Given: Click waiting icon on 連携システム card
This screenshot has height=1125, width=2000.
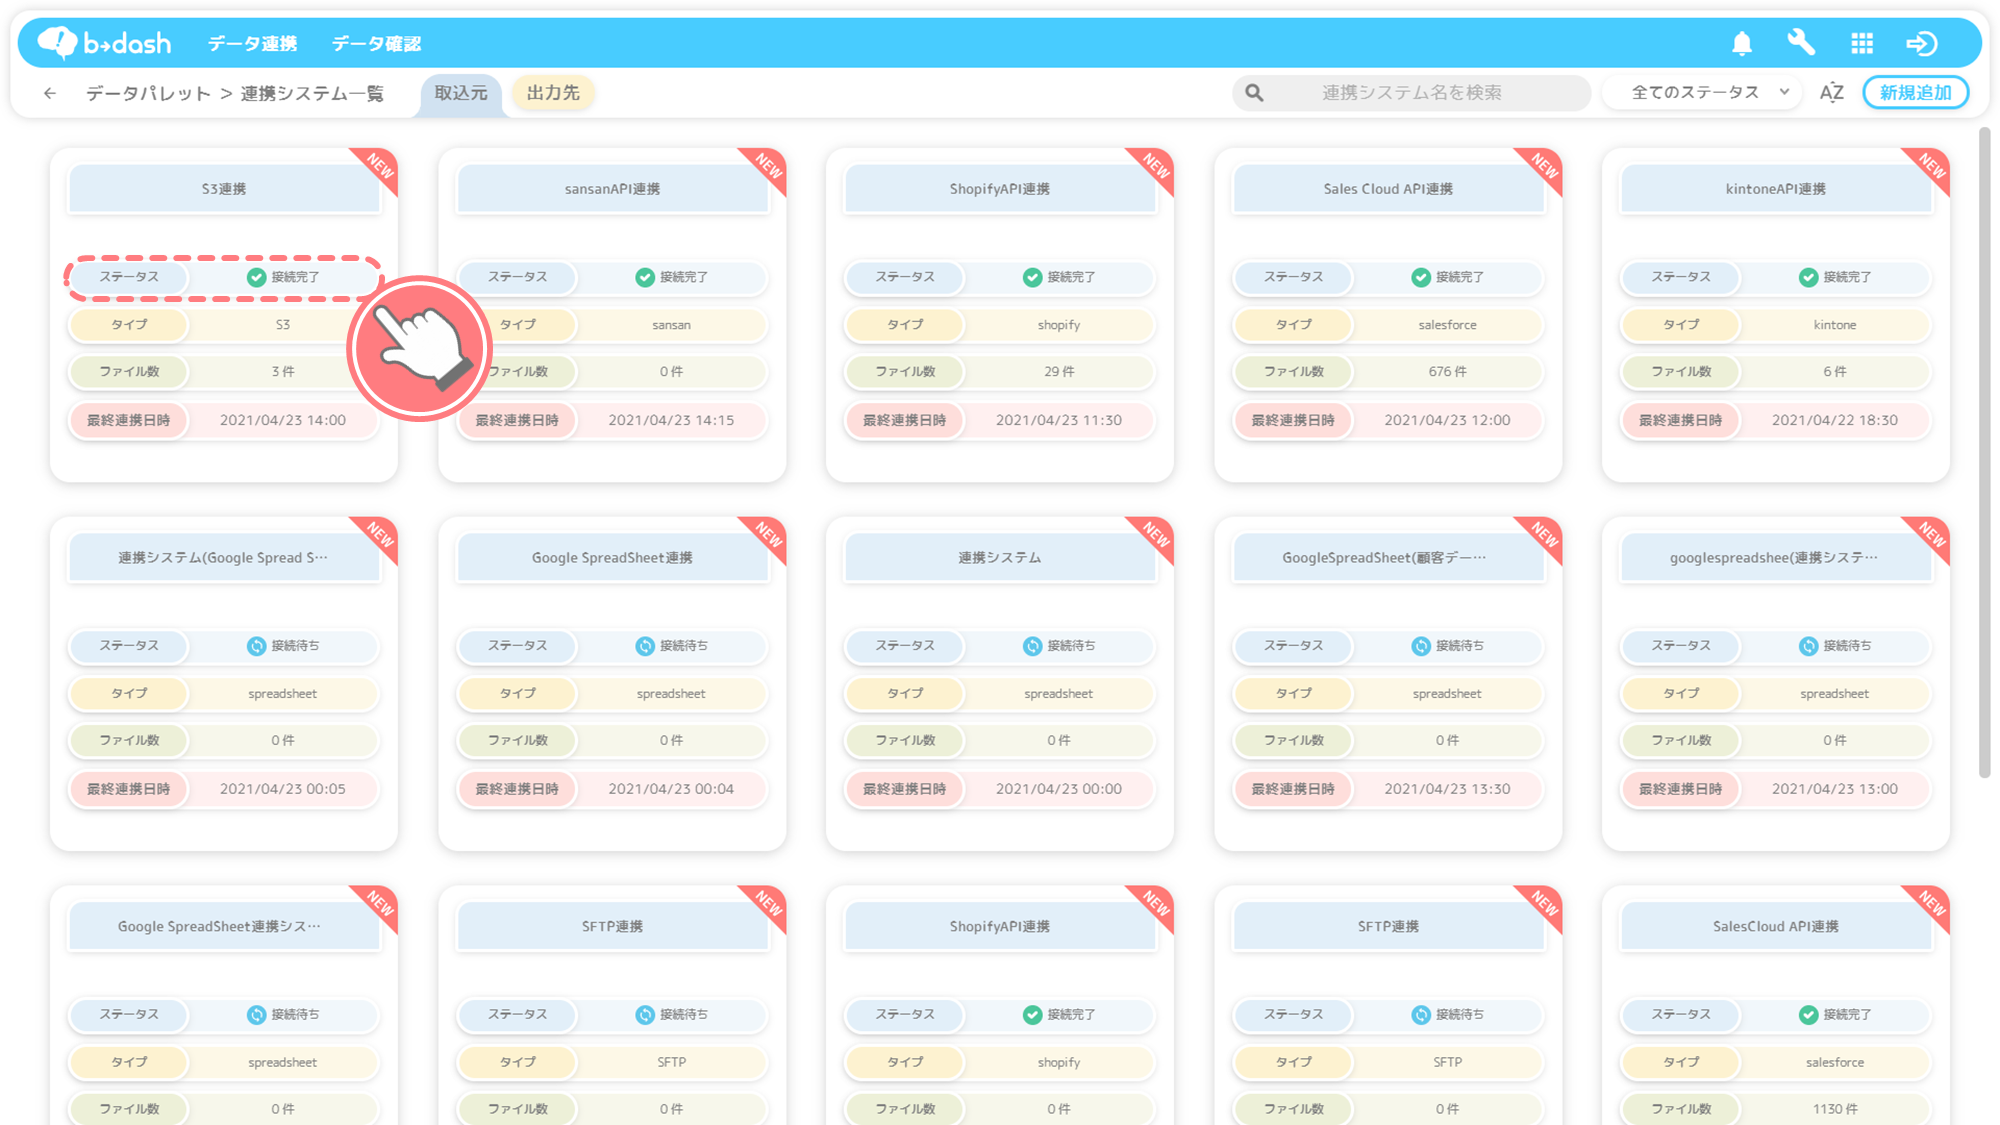Looking at the screenshot, I should coord(1032,646).
